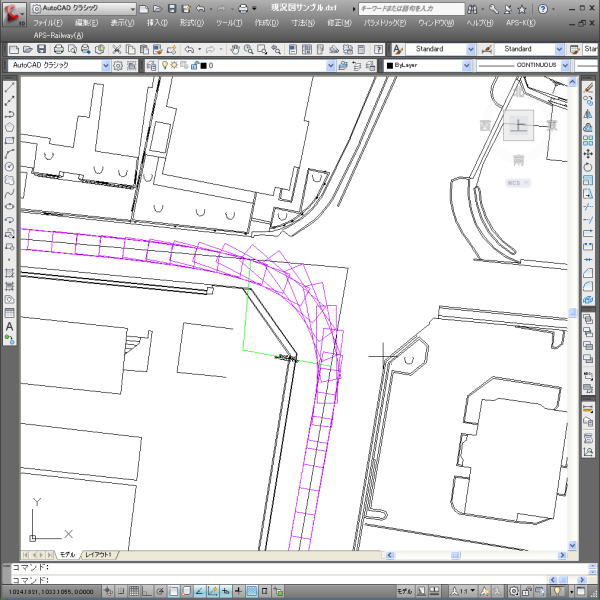Toggle snap mode in status bar

coord(121,591)
